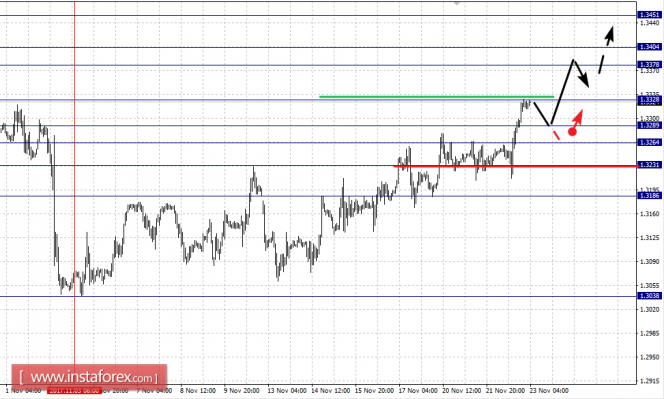
Task: Click the 1.3378 resistance level label
Action: point(649,64)
